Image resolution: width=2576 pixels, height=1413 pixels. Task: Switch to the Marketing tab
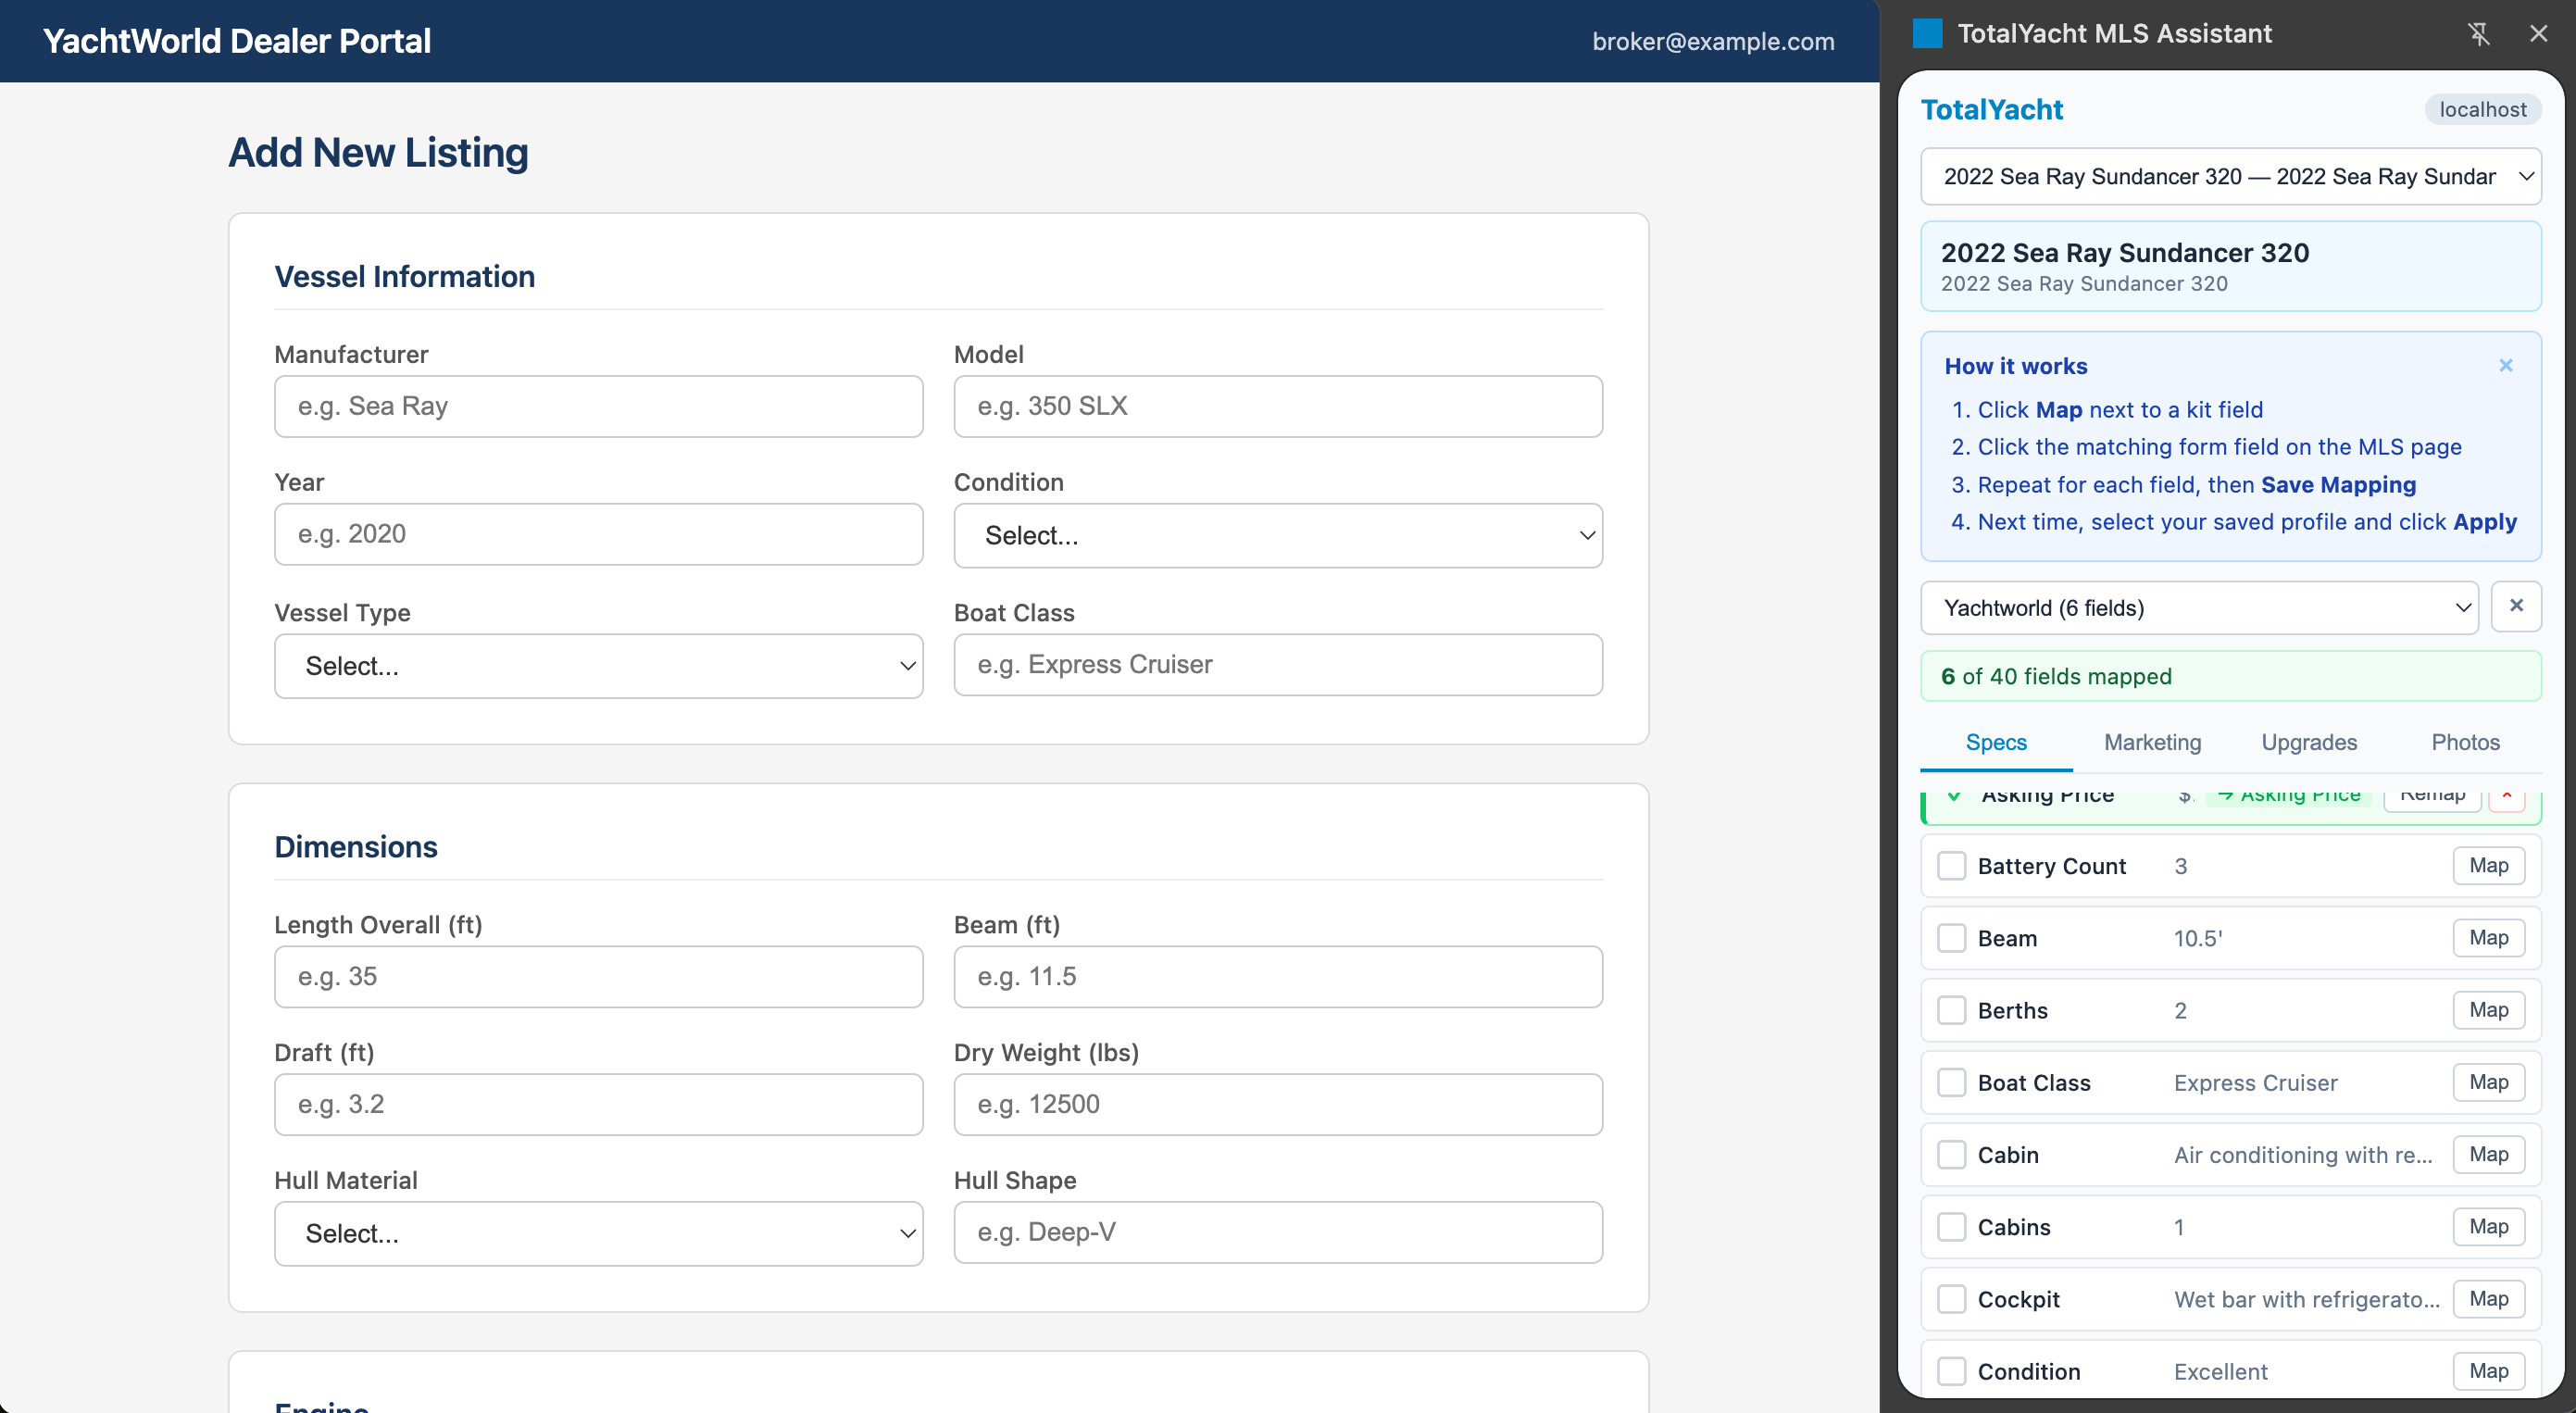coord(2152,742)
